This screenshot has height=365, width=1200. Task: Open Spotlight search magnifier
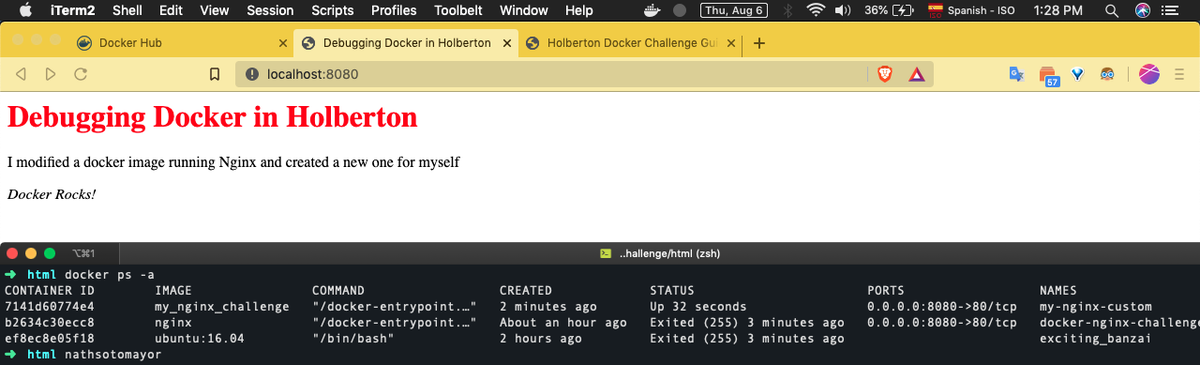[1111, 11]
